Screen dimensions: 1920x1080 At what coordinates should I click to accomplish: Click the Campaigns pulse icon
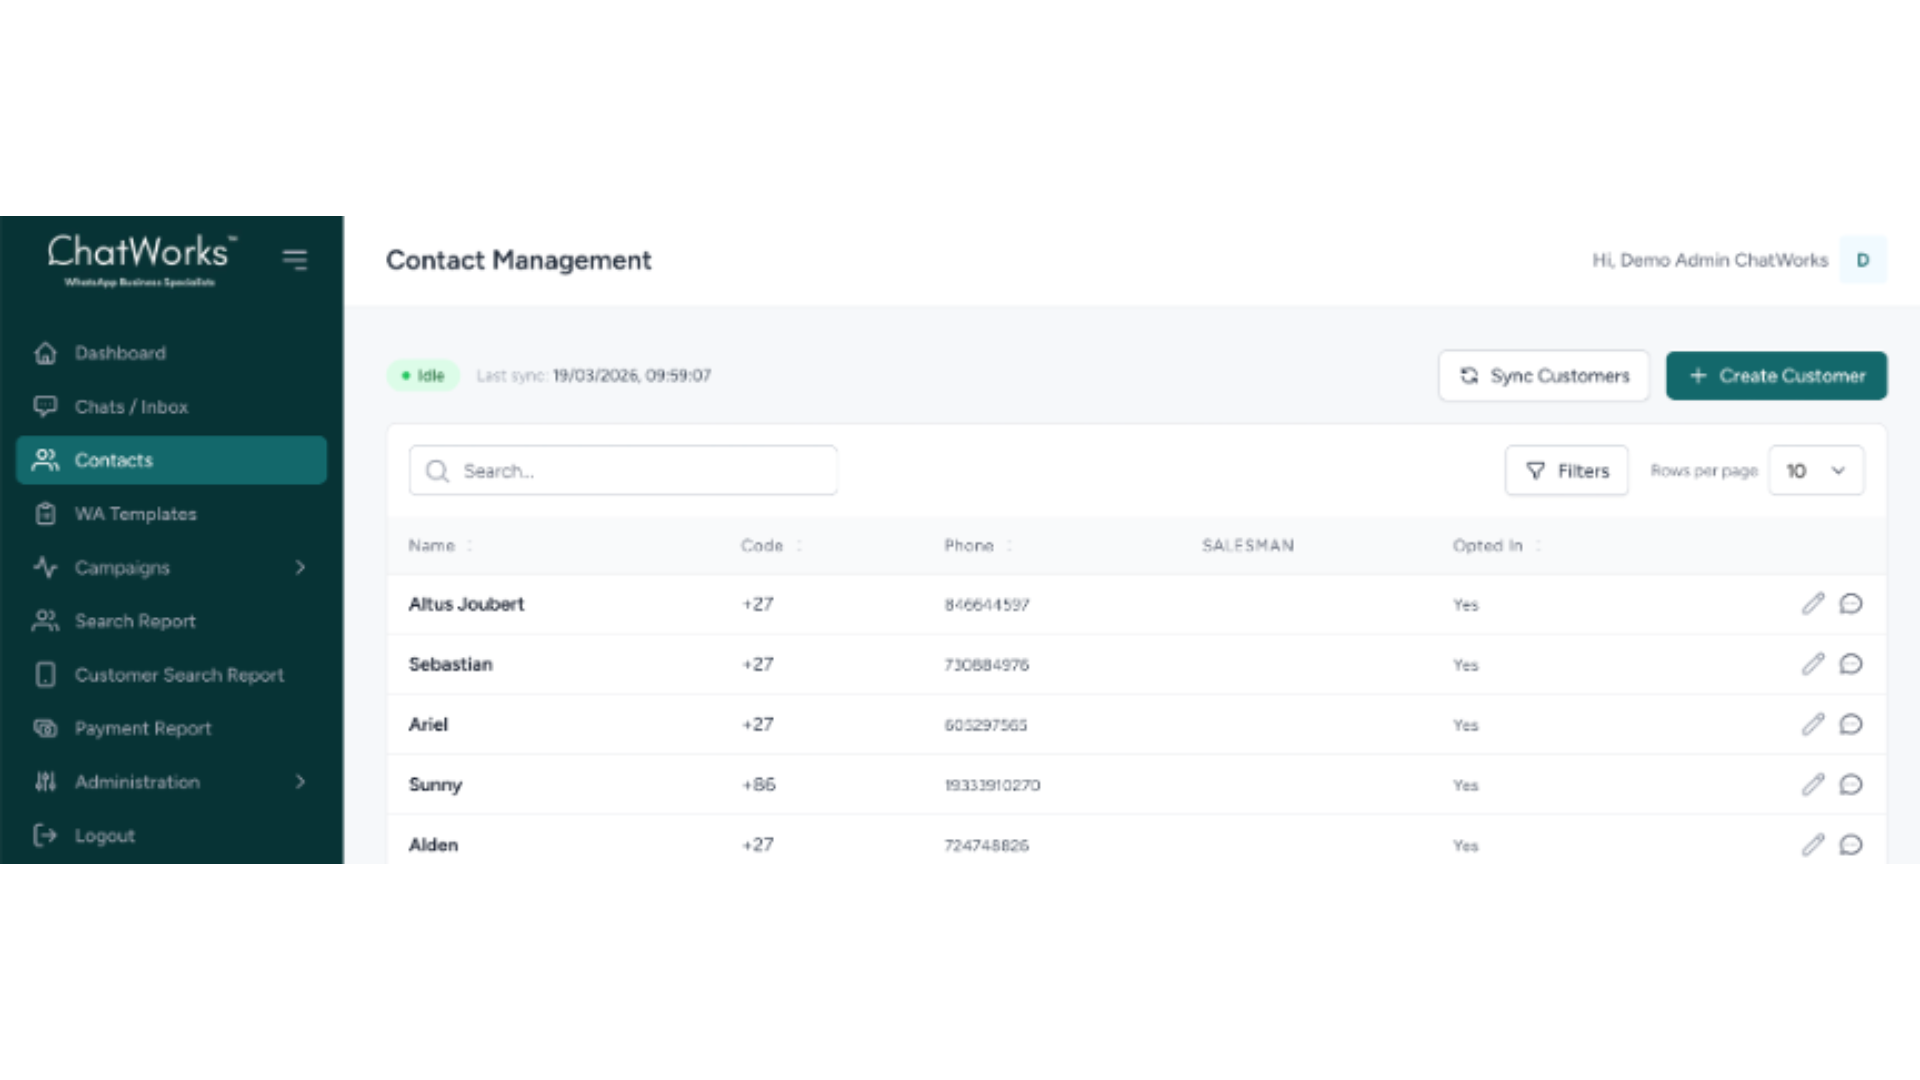click(45, 567)
